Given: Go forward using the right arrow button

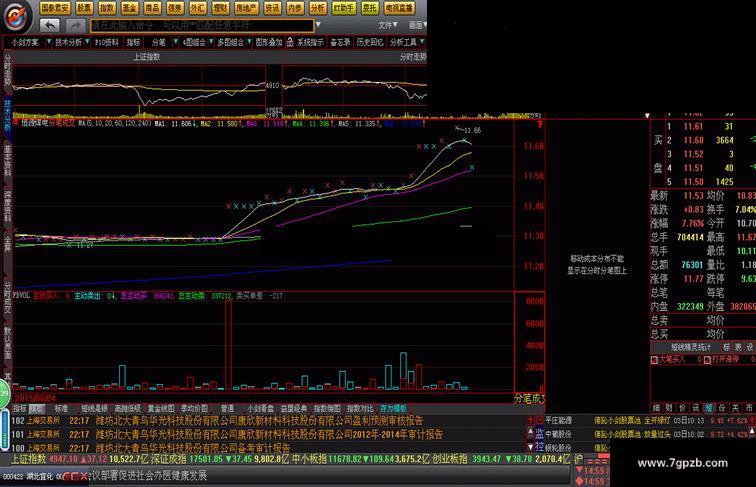Looking at the screenshot, I should (75, 25).
